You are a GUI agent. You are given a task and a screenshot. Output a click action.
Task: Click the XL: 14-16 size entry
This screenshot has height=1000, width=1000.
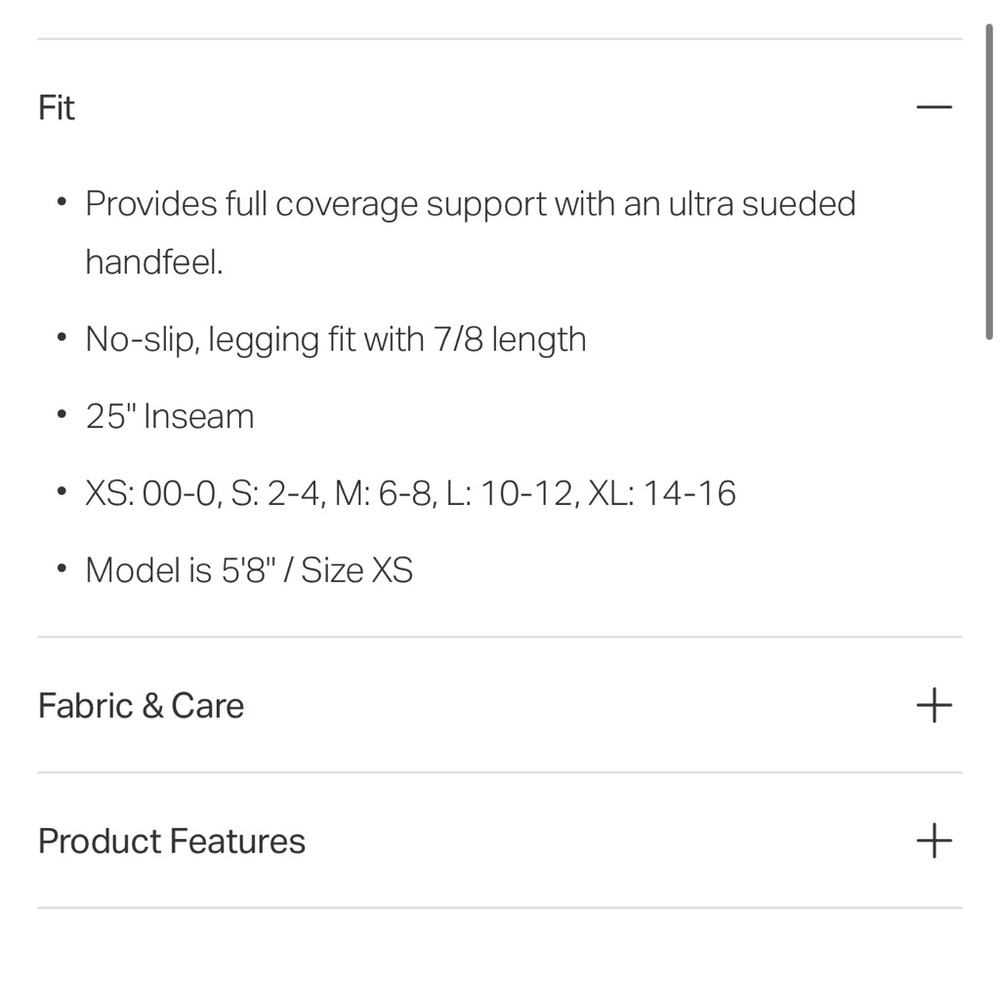[663, 494]
